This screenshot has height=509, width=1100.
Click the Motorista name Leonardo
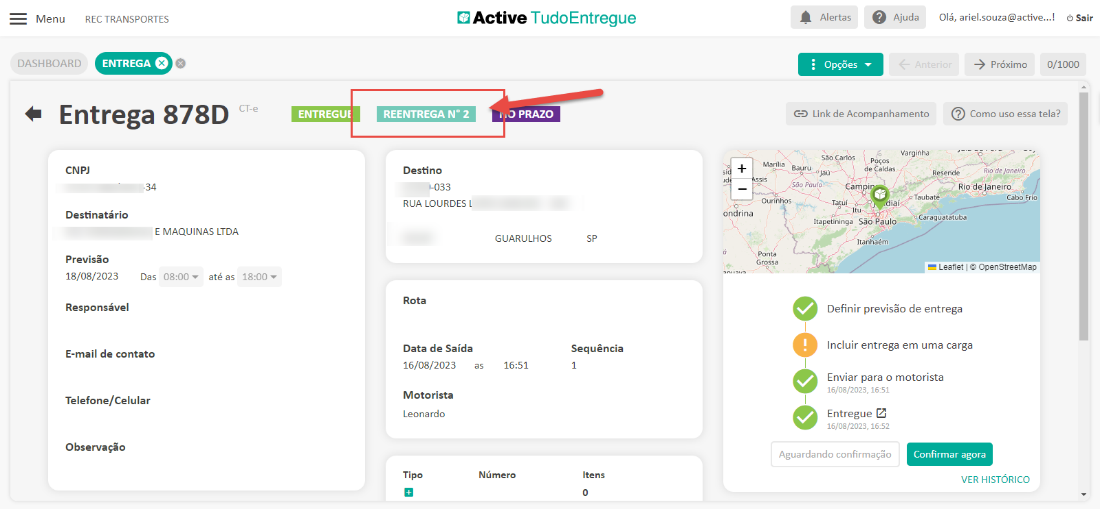(x=424, y=414)
